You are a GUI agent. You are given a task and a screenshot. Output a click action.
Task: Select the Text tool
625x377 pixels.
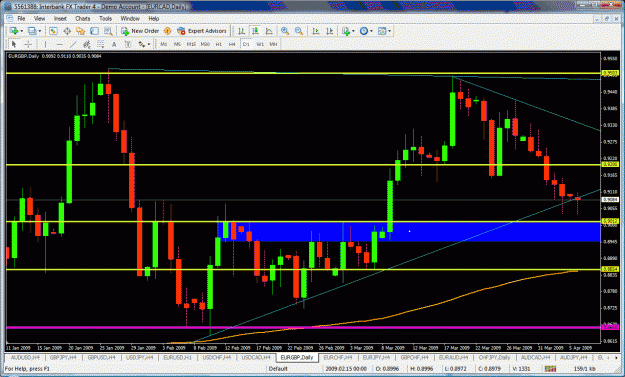114,44
